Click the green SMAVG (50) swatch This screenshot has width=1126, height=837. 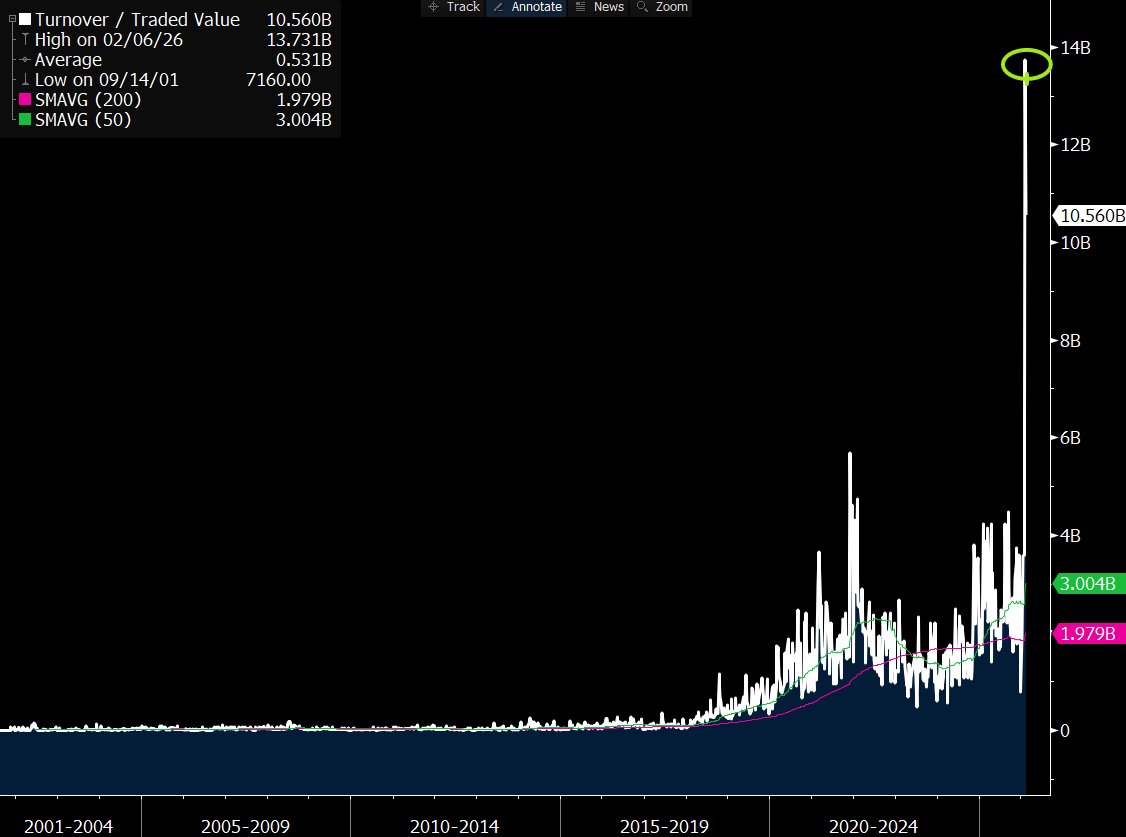[25, 119]
